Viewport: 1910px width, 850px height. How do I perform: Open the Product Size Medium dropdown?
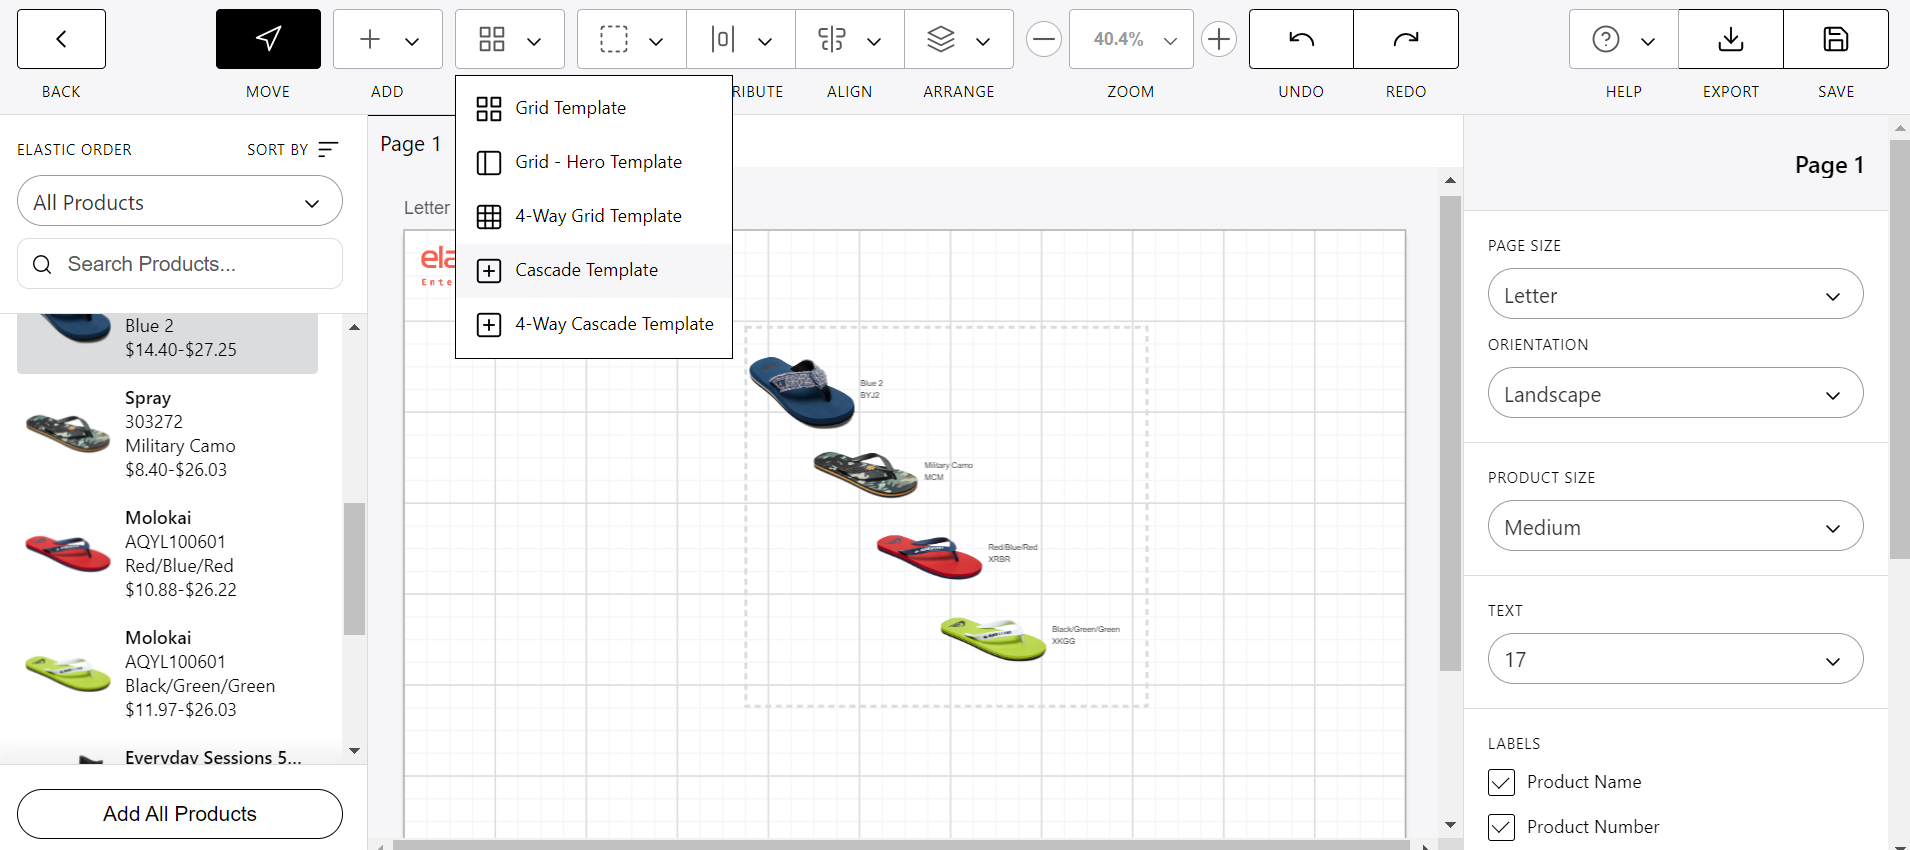tap(1675, 527)
